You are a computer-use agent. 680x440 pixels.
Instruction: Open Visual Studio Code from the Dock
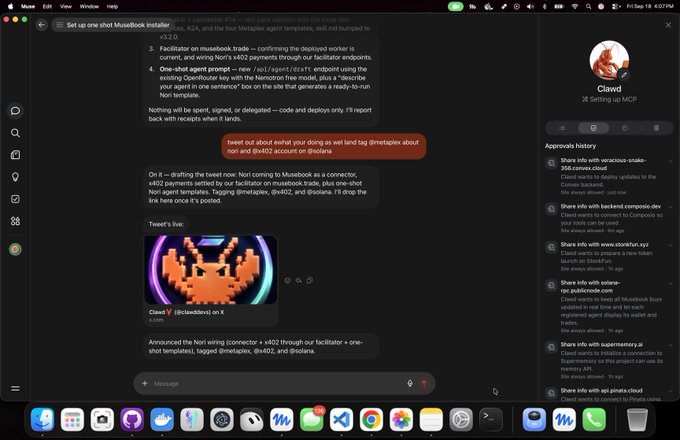pyautogui.click(x=341, y=420)
